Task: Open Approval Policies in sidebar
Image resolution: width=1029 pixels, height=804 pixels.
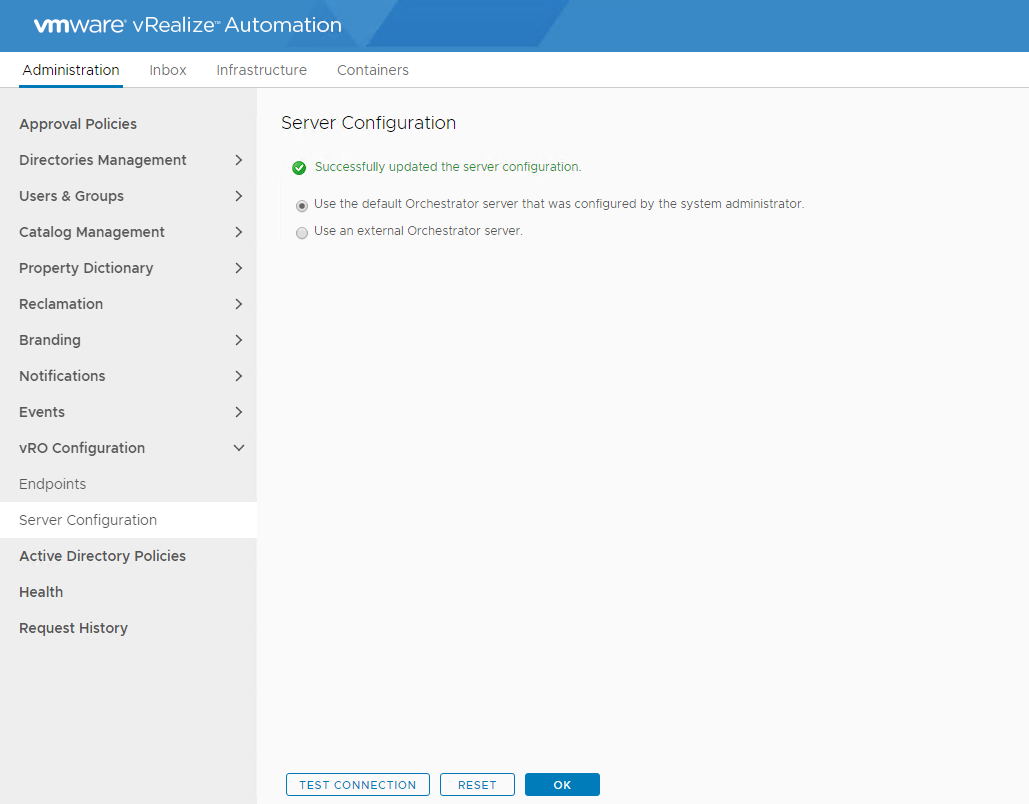Action: (x=78, y=124)
